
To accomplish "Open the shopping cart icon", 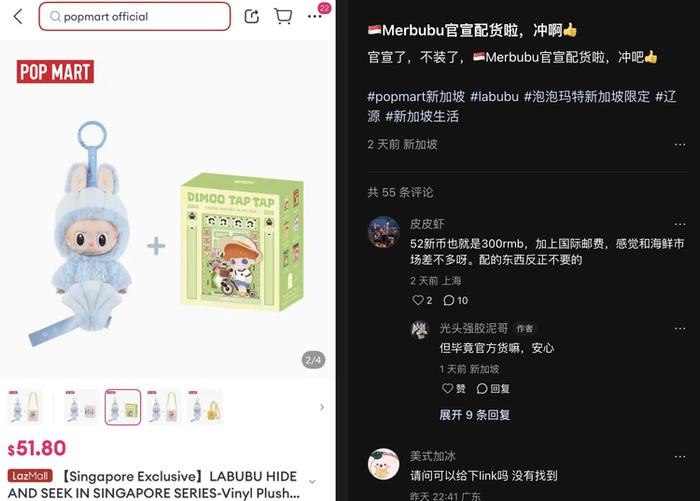I will [283, 17].
